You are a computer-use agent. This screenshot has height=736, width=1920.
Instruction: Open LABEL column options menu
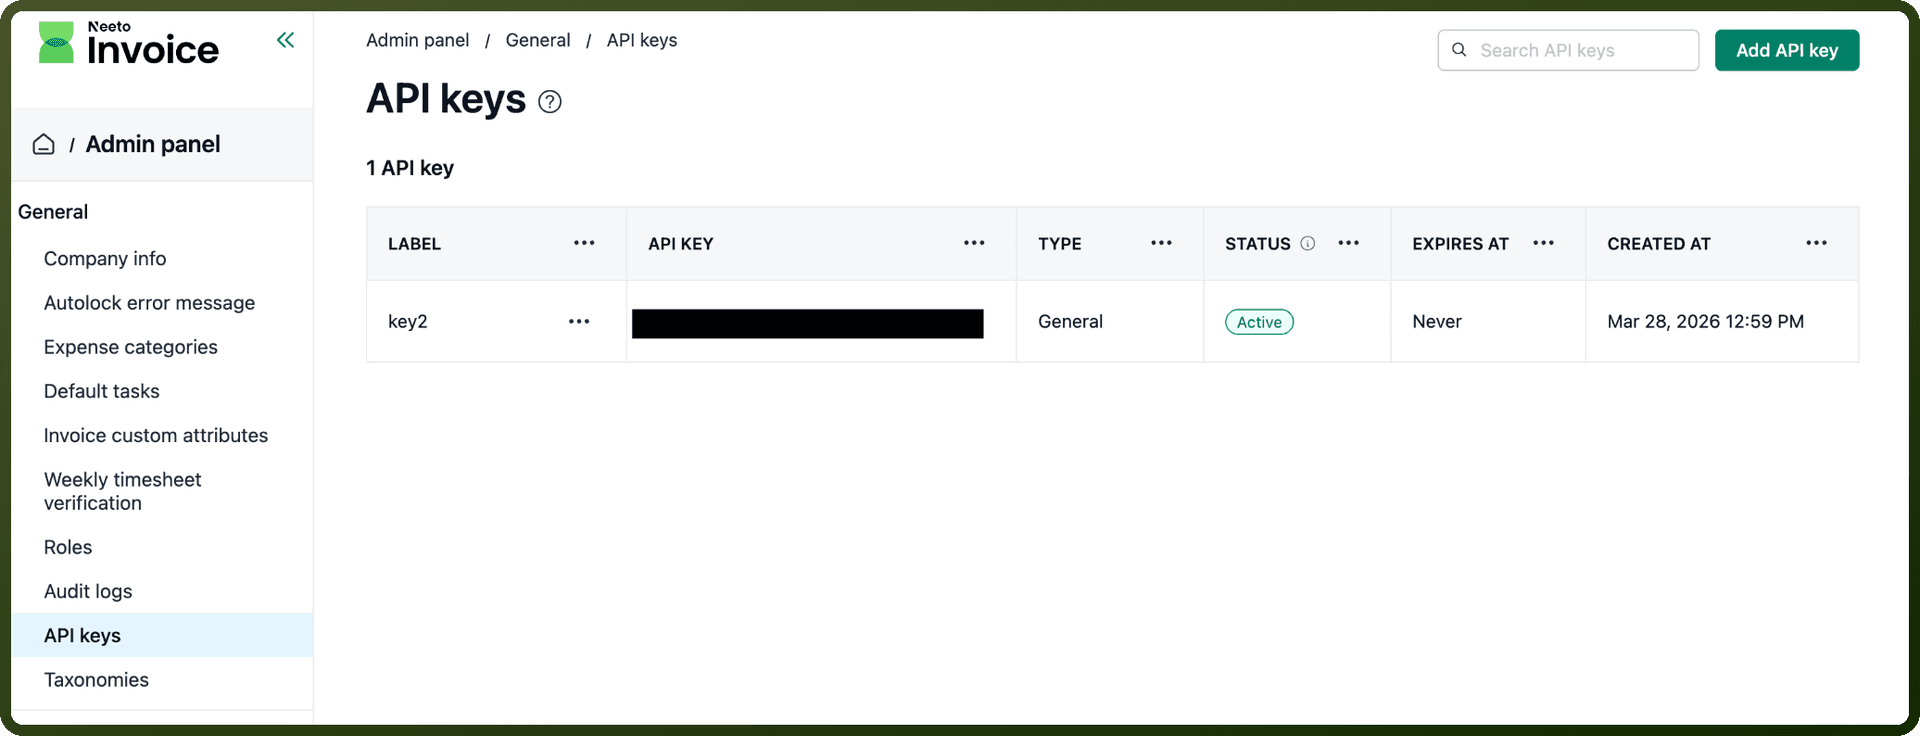tap(584, 243)
